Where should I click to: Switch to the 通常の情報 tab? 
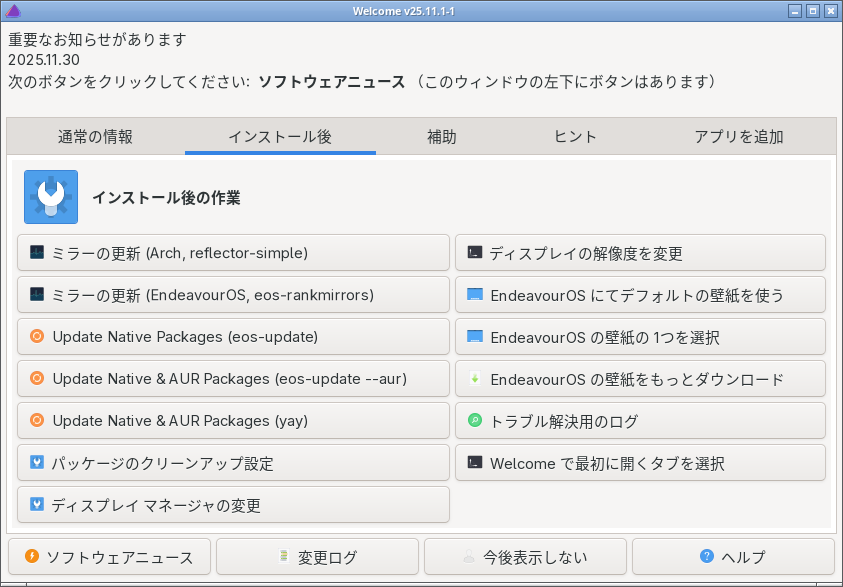click(96, 137)
